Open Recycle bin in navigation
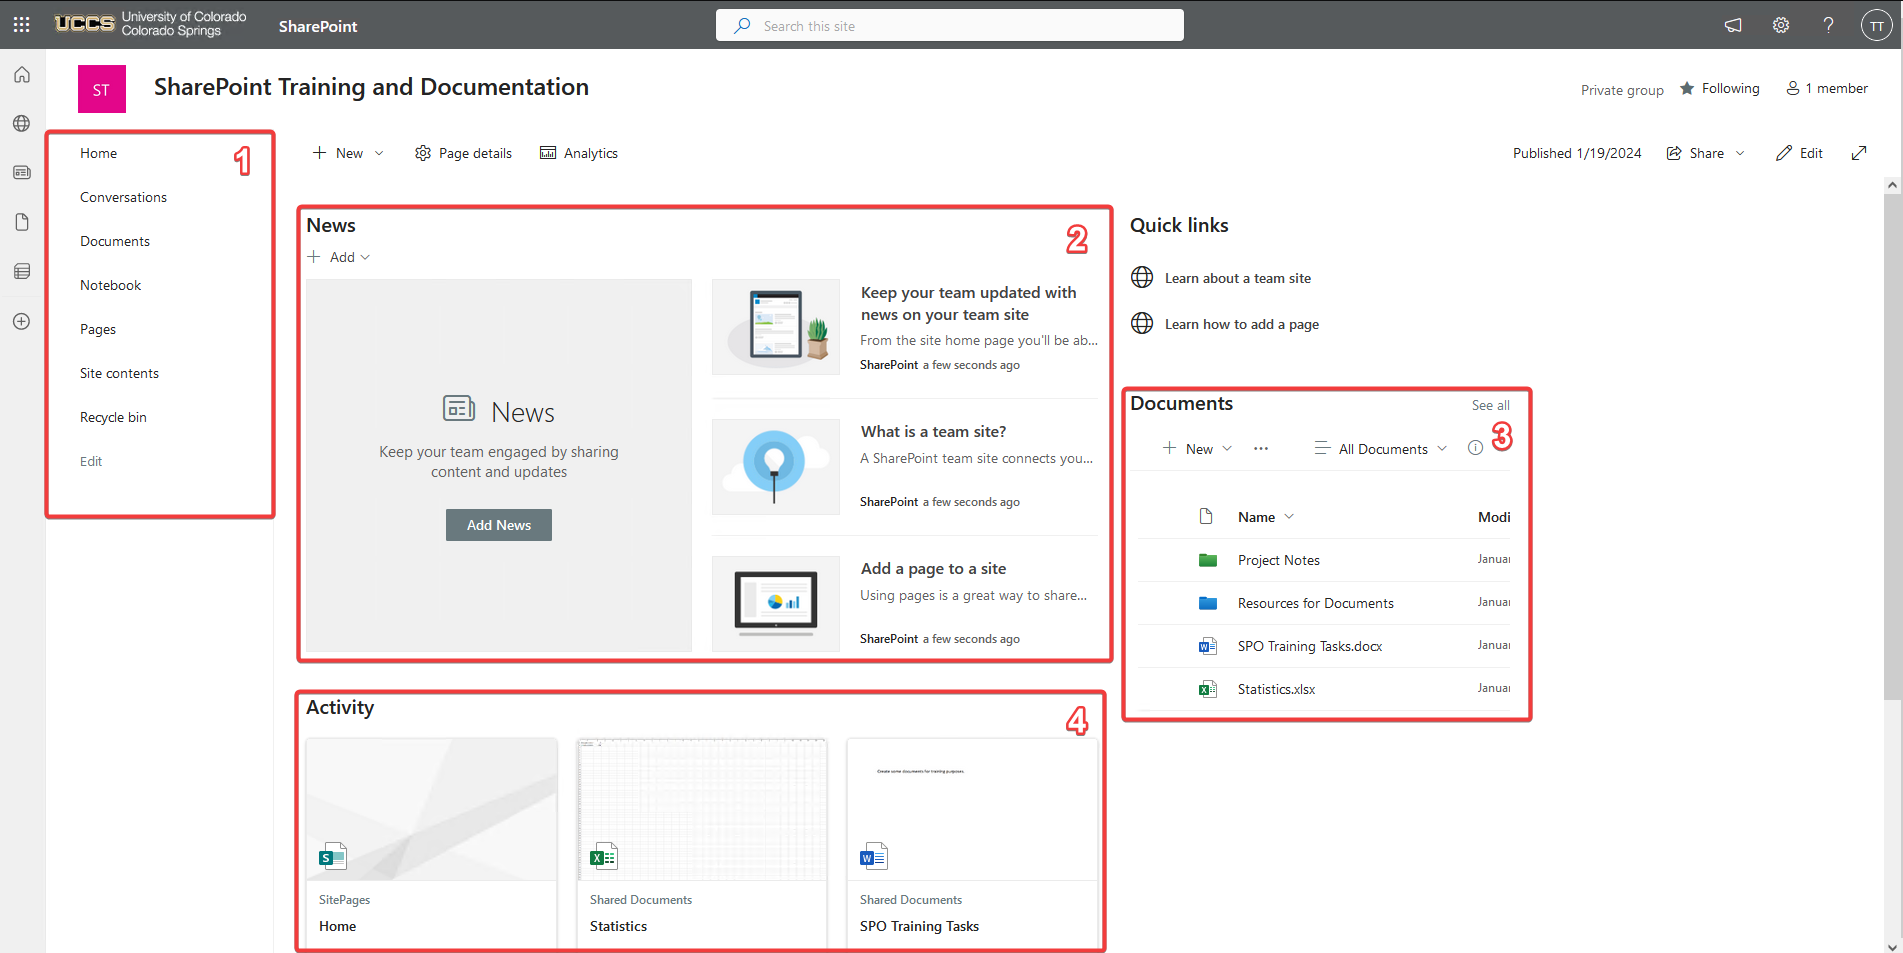Viewport: 1903px width, 953px height. 114,417
